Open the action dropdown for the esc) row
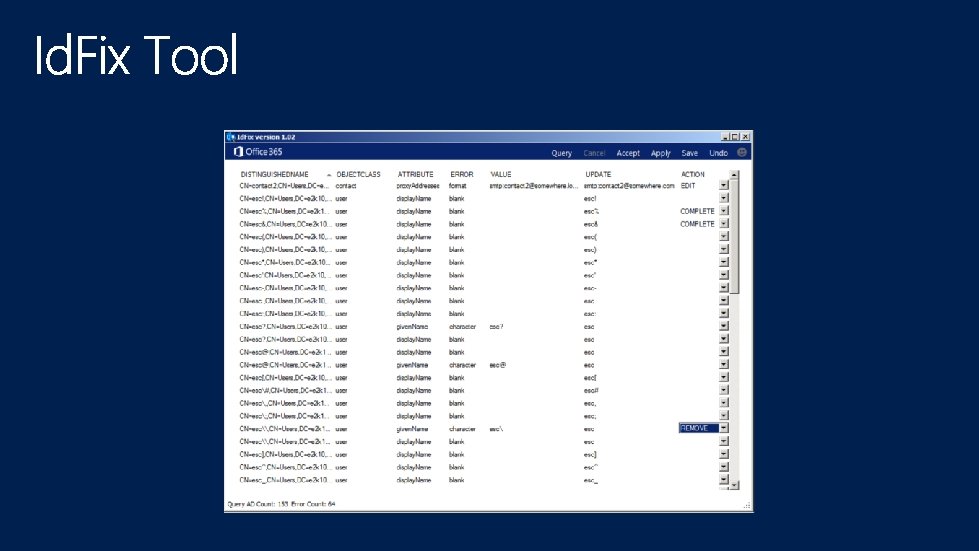979x551 pixels. click(724, 250)
